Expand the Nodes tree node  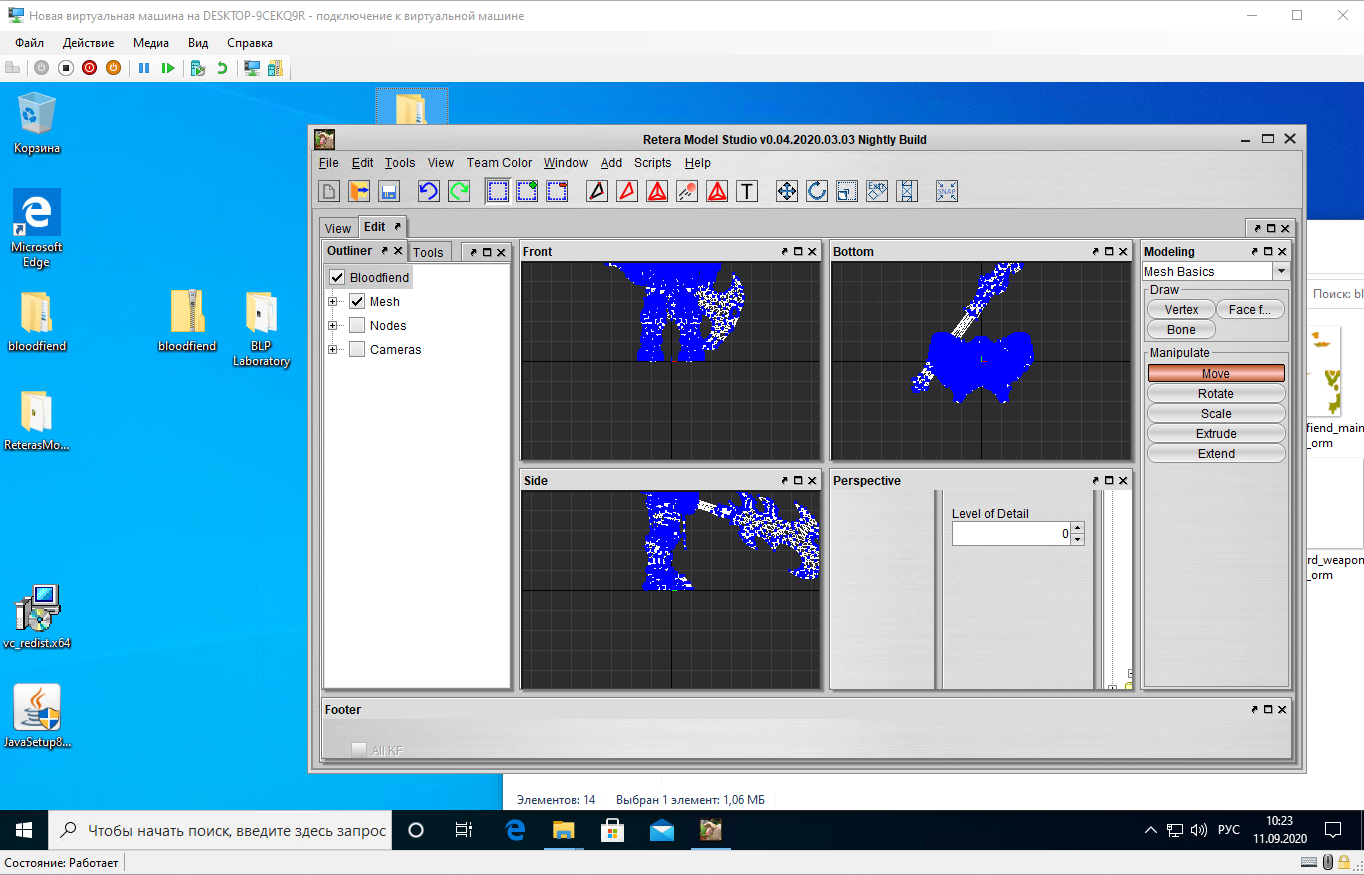click(333, 325)
